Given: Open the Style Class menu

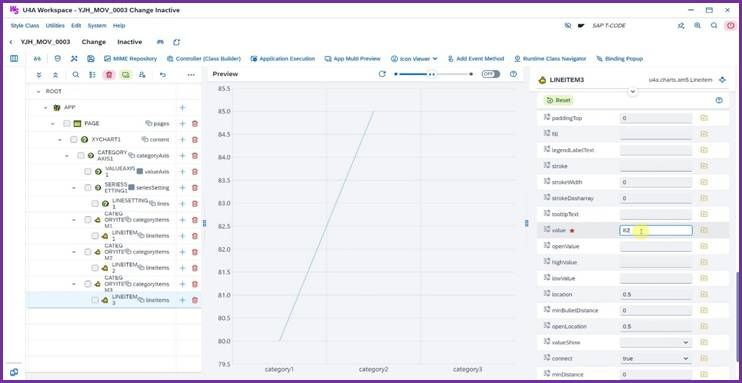Looking at the screenshot, I should (x=25, y=26).
